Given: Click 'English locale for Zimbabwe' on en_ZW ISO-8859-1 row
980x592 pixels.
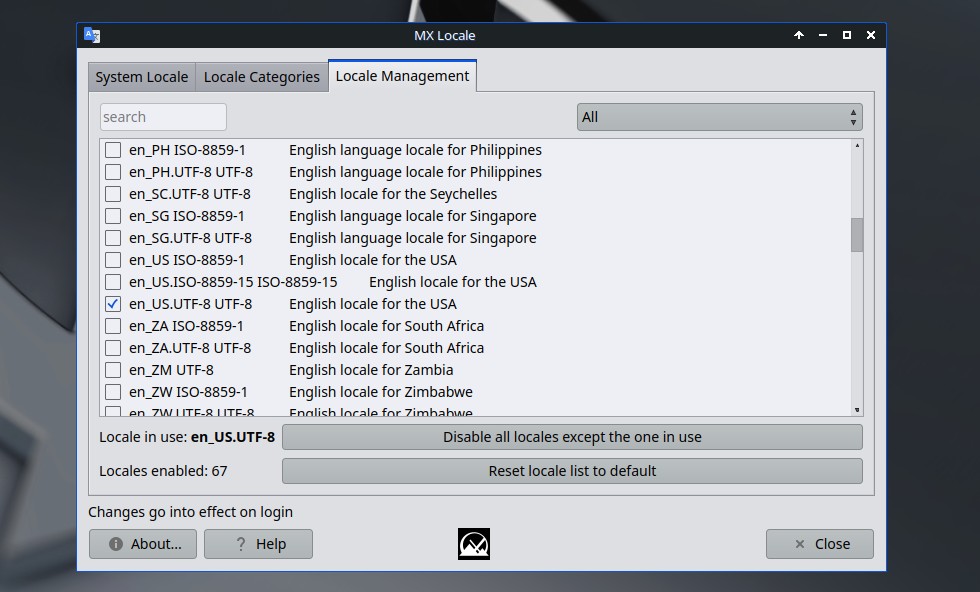Looking at the screenshot, I should pos(381,392).
